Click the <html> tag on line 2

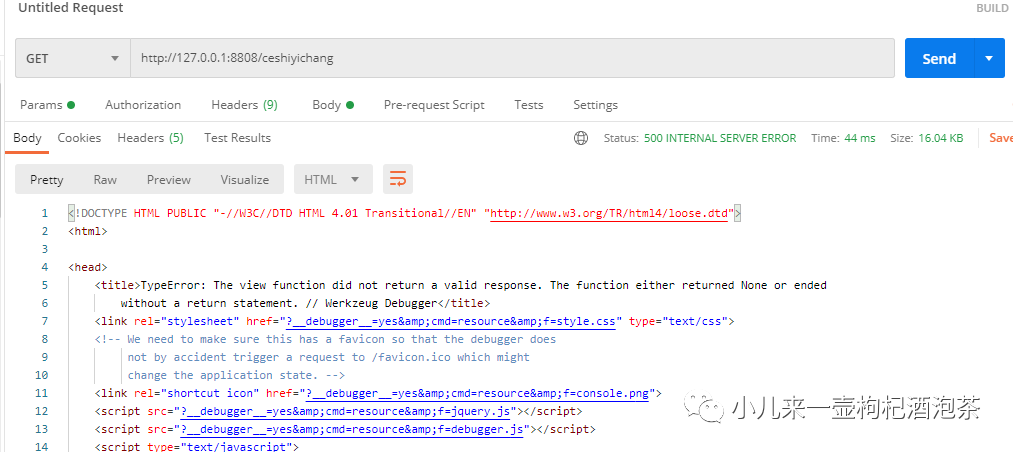coord(87,231)
